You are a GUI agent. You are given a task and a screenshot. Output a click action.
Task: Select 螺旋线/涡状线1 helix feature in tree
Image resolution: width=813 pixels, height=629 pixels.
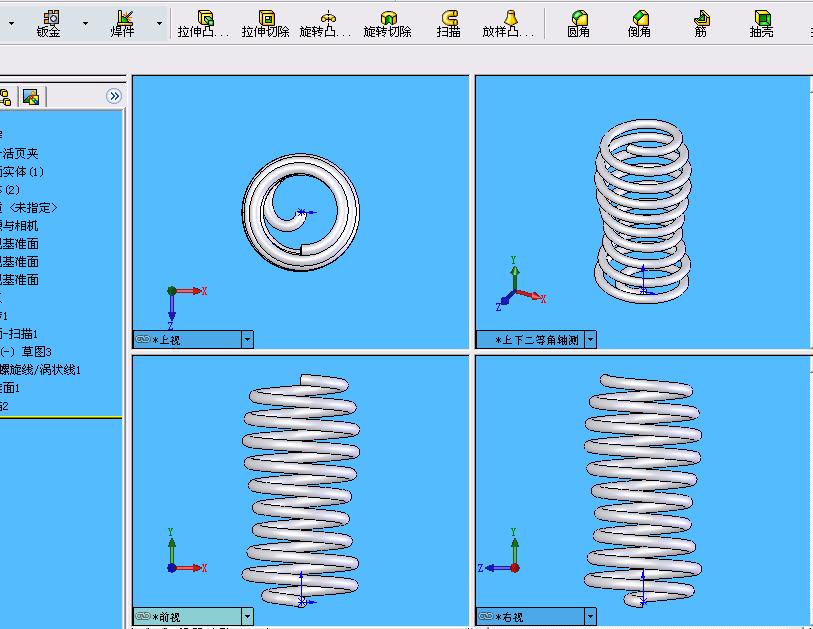pyautogui.click(x=40, y=370)
